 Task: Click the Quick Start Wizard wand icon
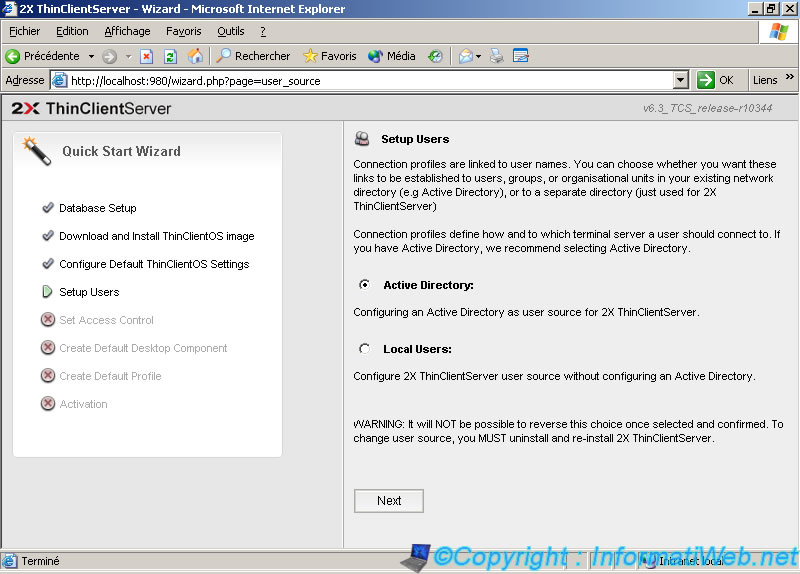(x=36, y=151)
